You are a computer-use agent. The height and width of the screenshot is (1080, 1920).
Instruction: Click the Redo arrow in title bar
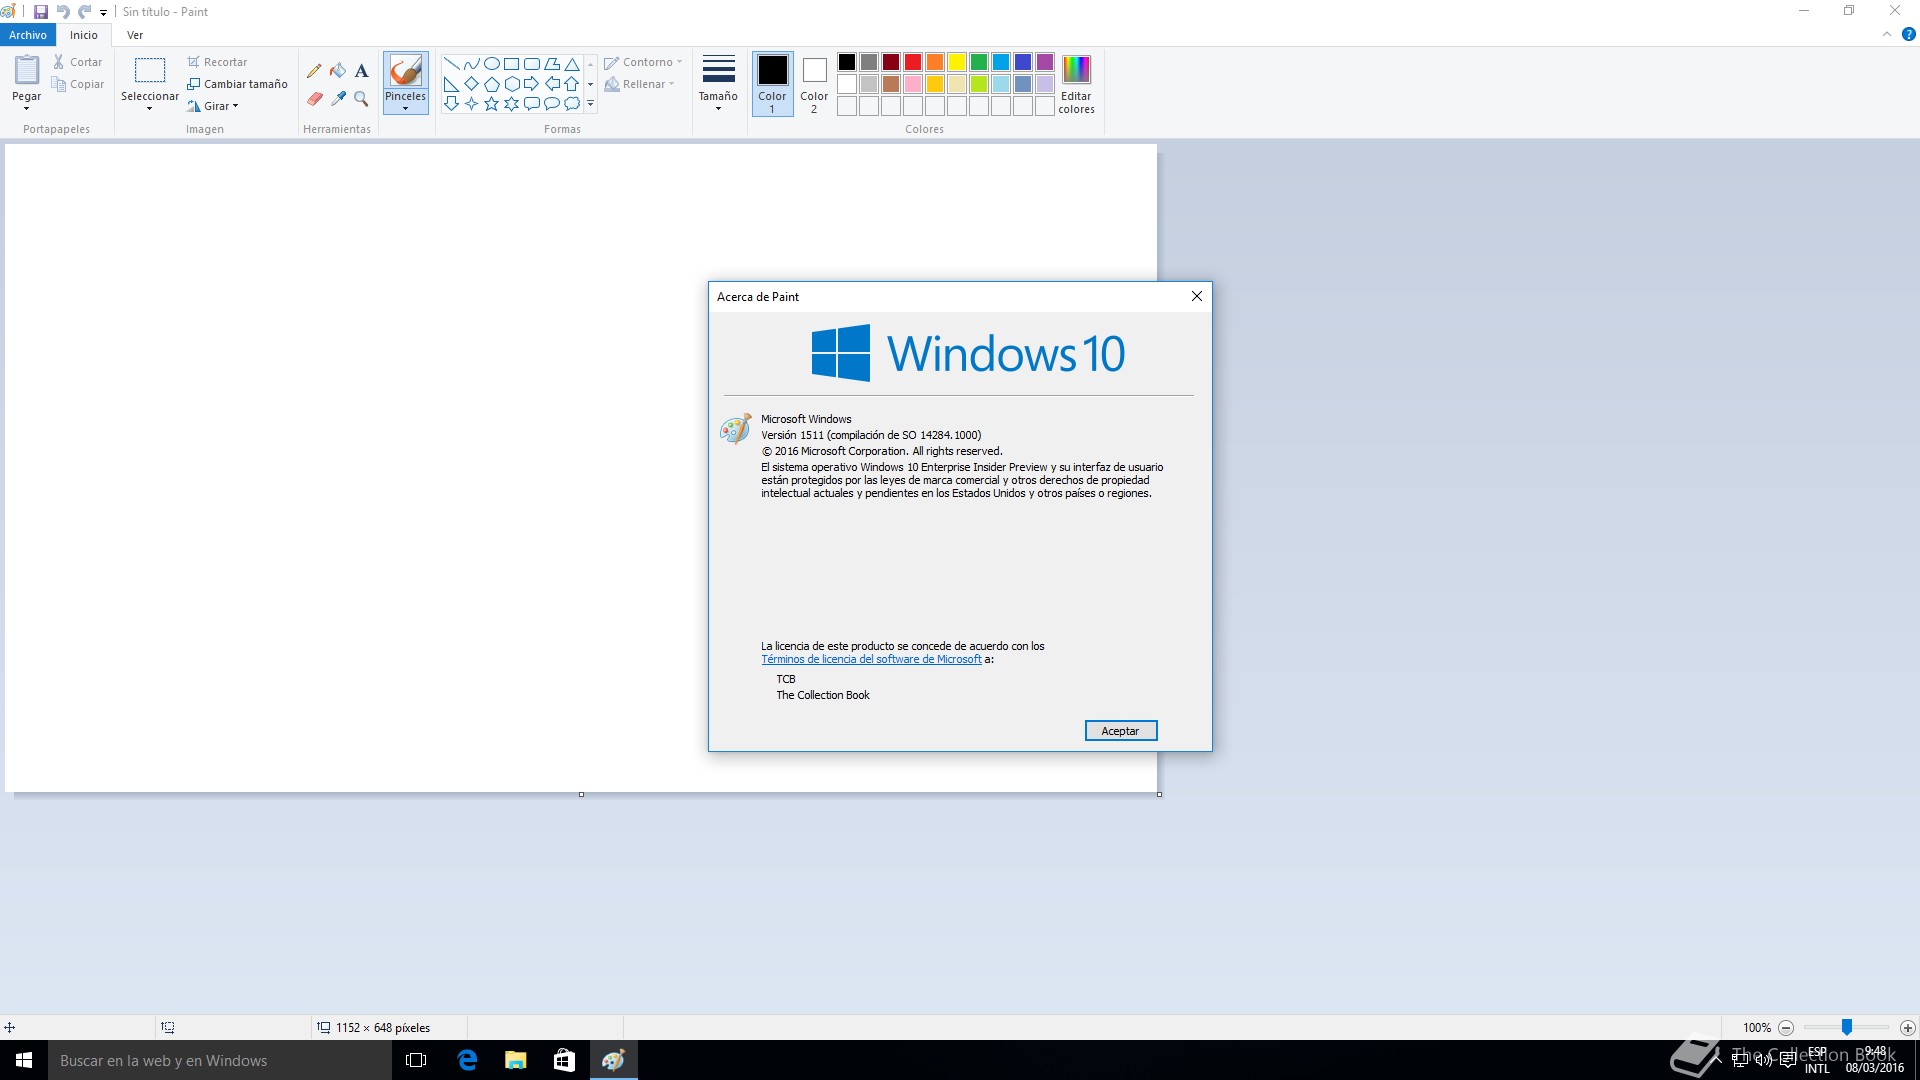click(85, 12)
